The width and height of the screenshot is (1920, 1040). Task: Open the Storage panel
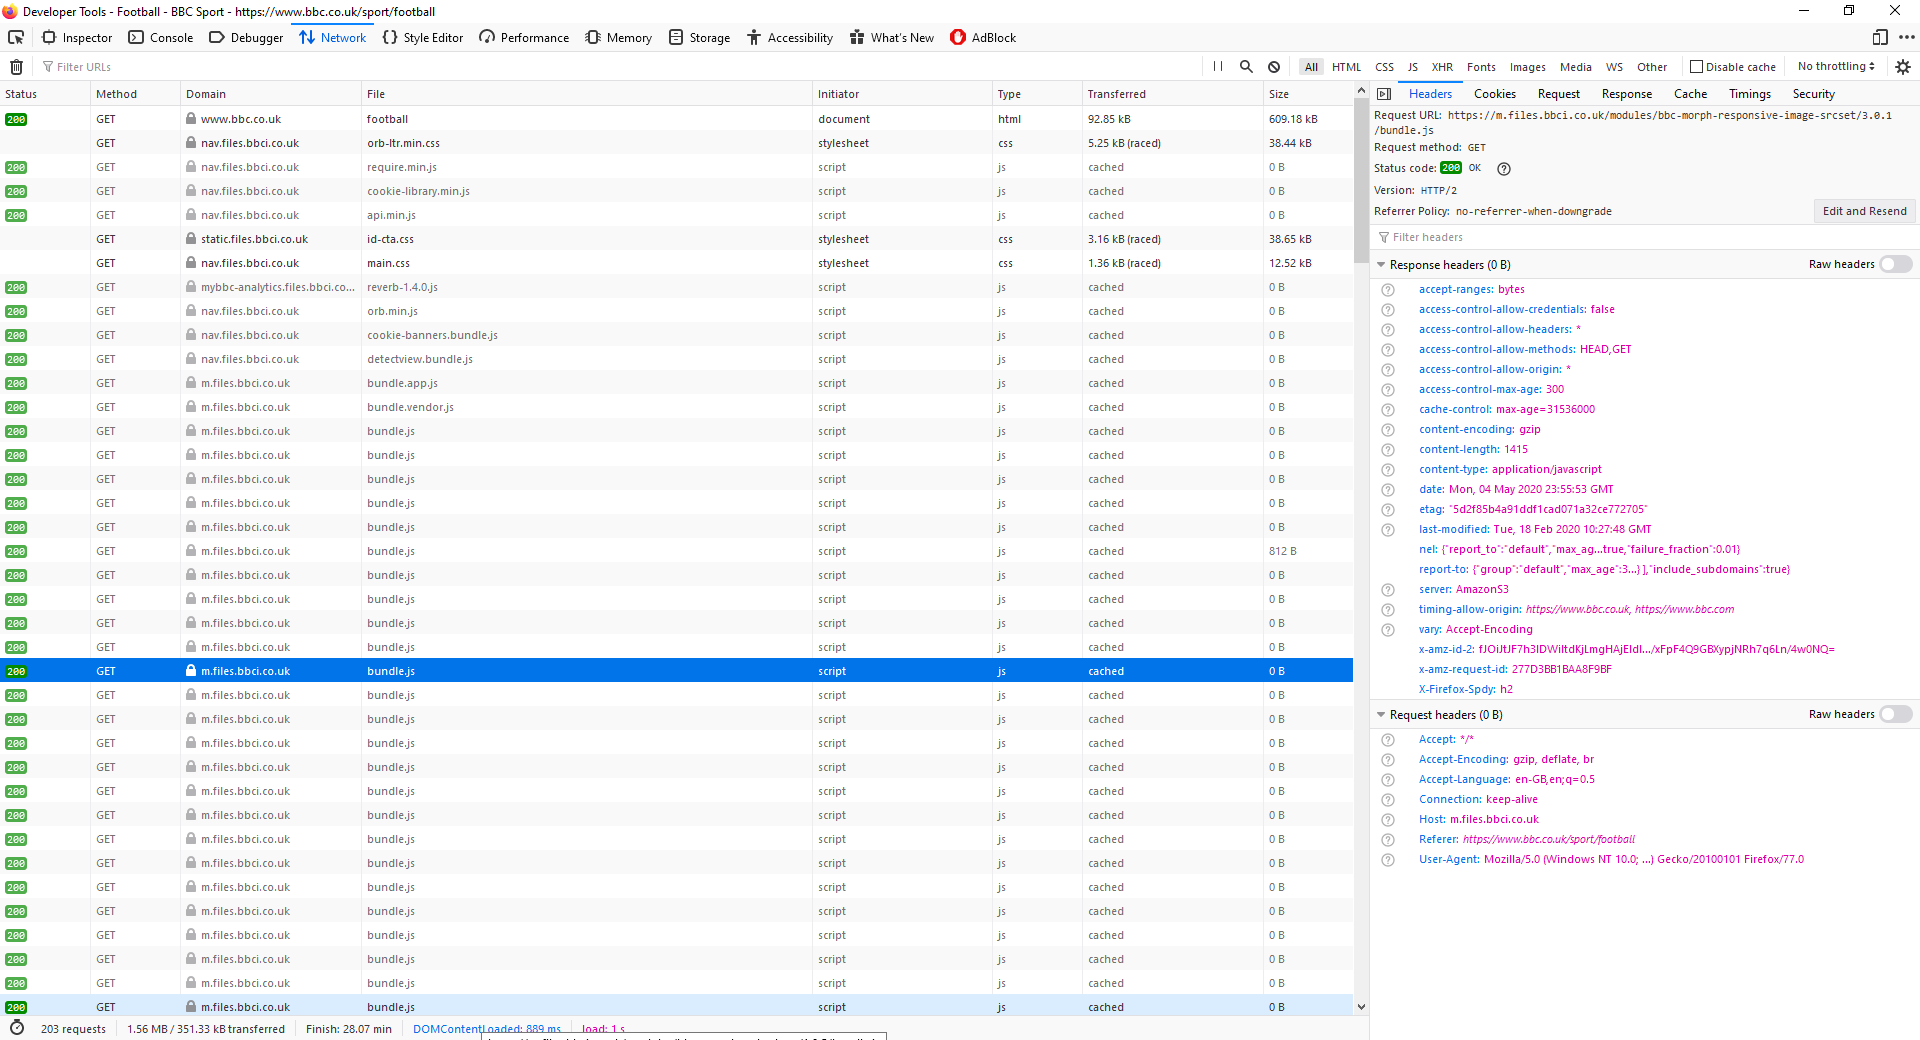coord(700,38)
